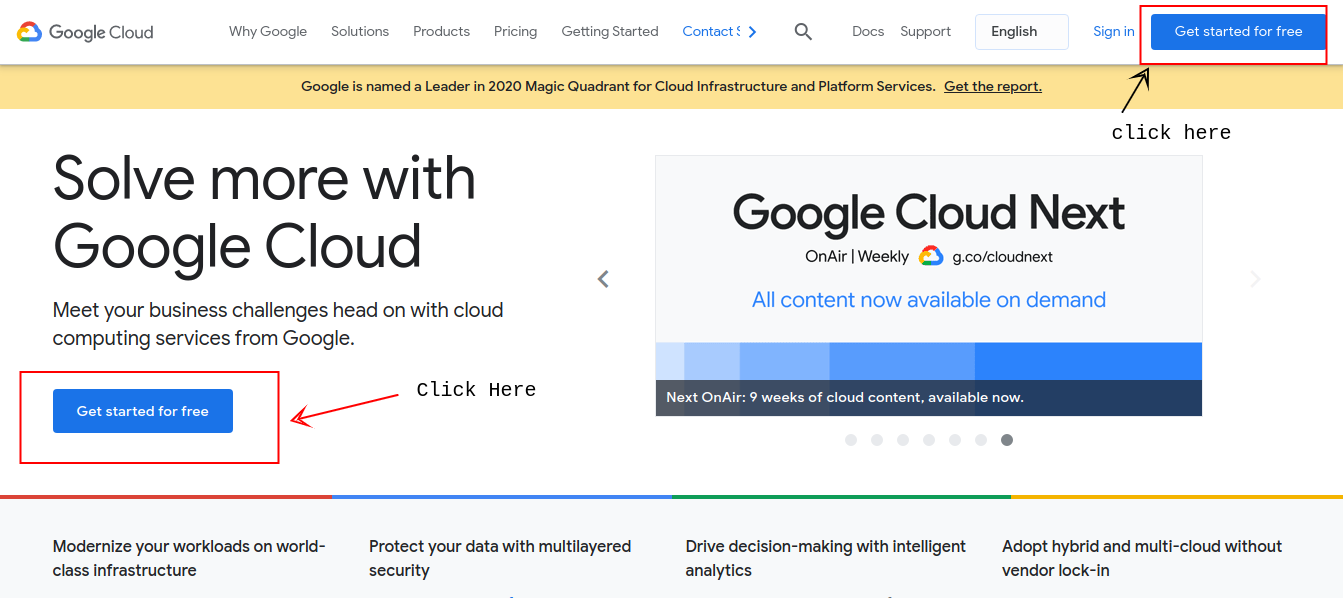Open the search magnifier icon
The width and height of the screenshot is (1343, 598).
803,32
